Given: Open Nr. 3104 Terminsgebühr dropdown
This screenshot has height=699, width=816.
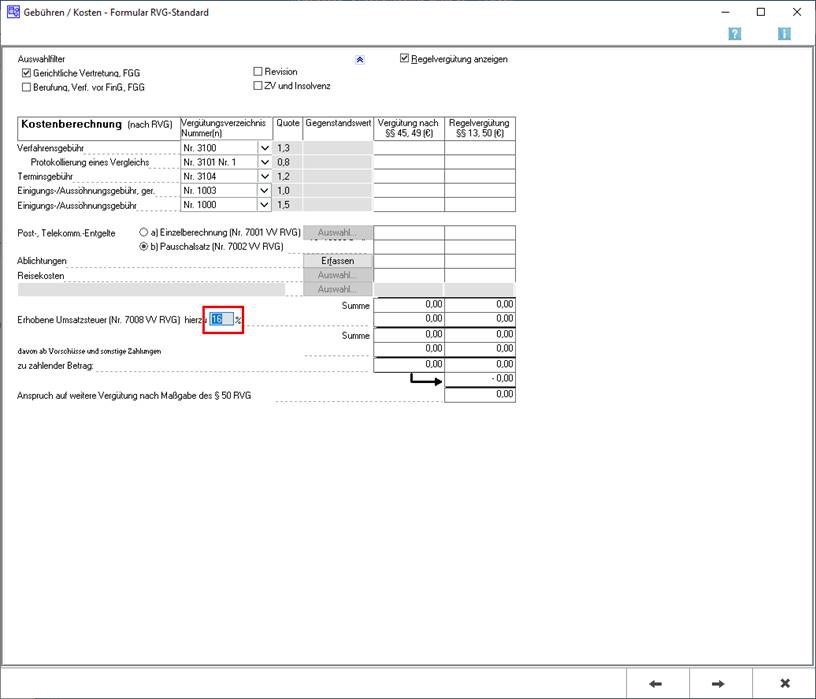Looking at the screenshot, I should coord(264,176).
